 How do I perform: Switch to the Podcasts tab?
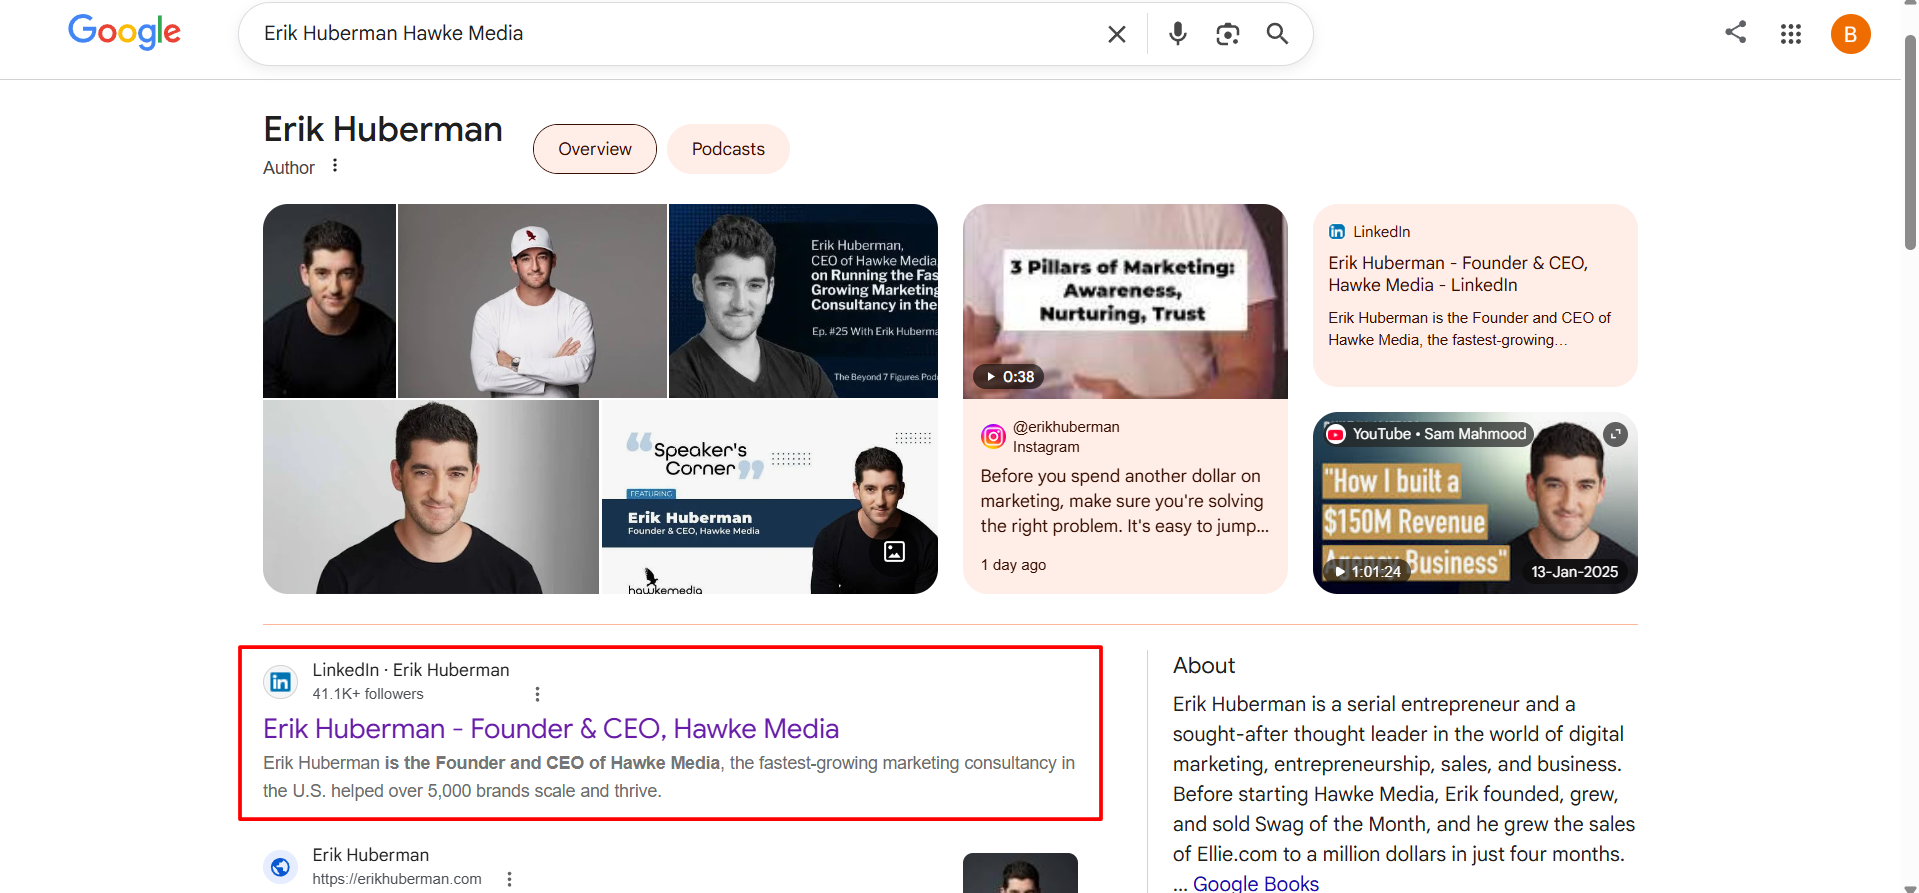tap(728, 149)
